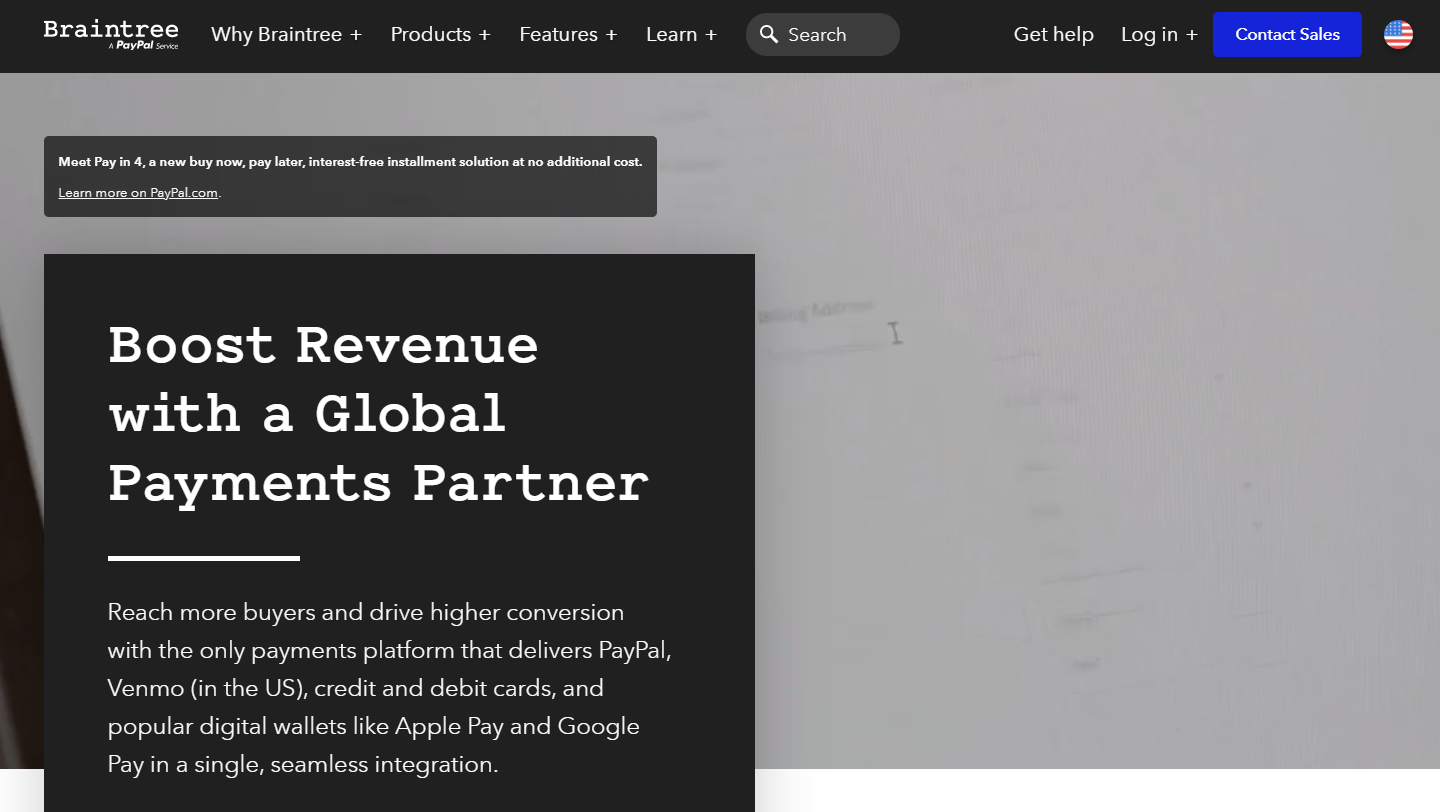Click the magnifier search icon

click(768, 35)
